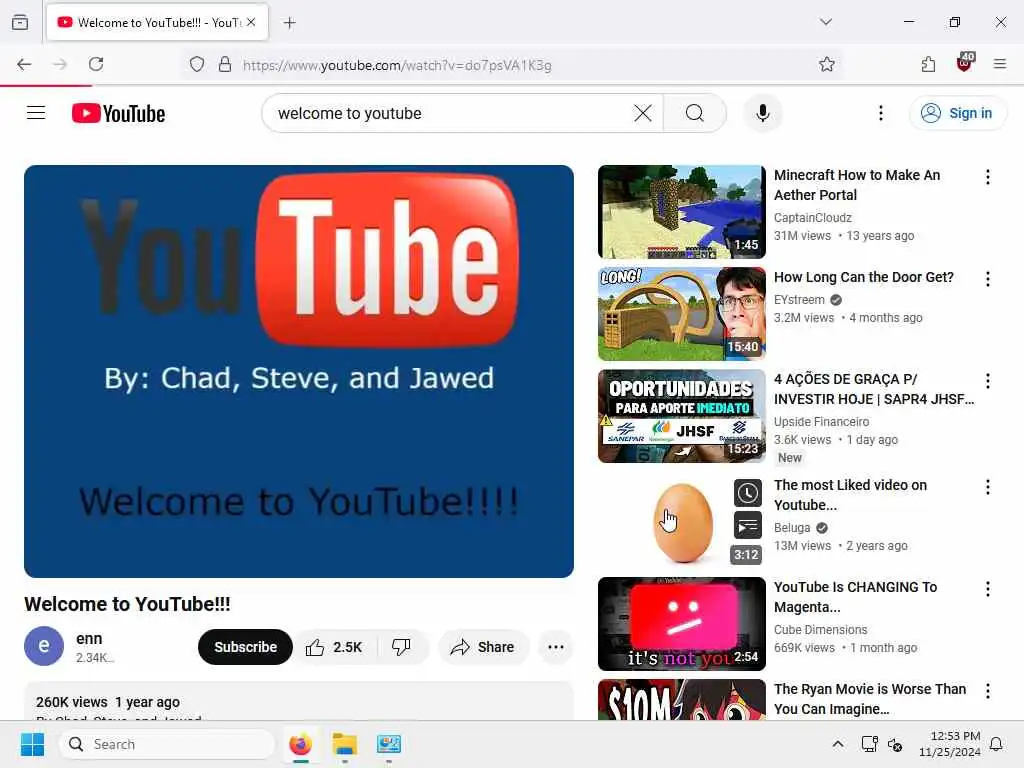Open options for How Long Can the Door Get

click(x=987, y=279)
